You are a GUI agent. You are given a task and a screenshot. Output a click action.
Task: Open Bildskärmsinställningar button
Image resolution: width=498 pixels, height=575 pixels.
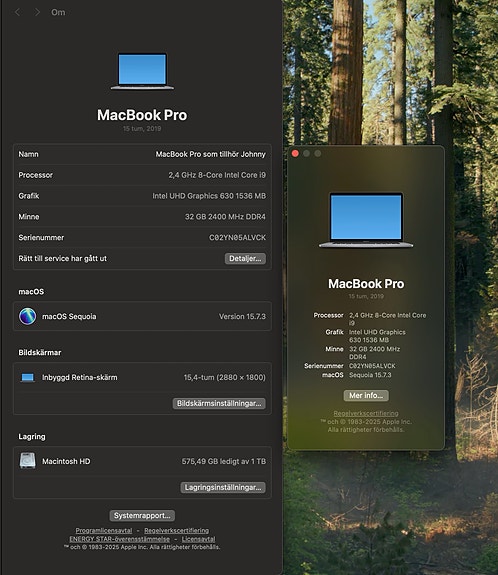coord(219,403)
